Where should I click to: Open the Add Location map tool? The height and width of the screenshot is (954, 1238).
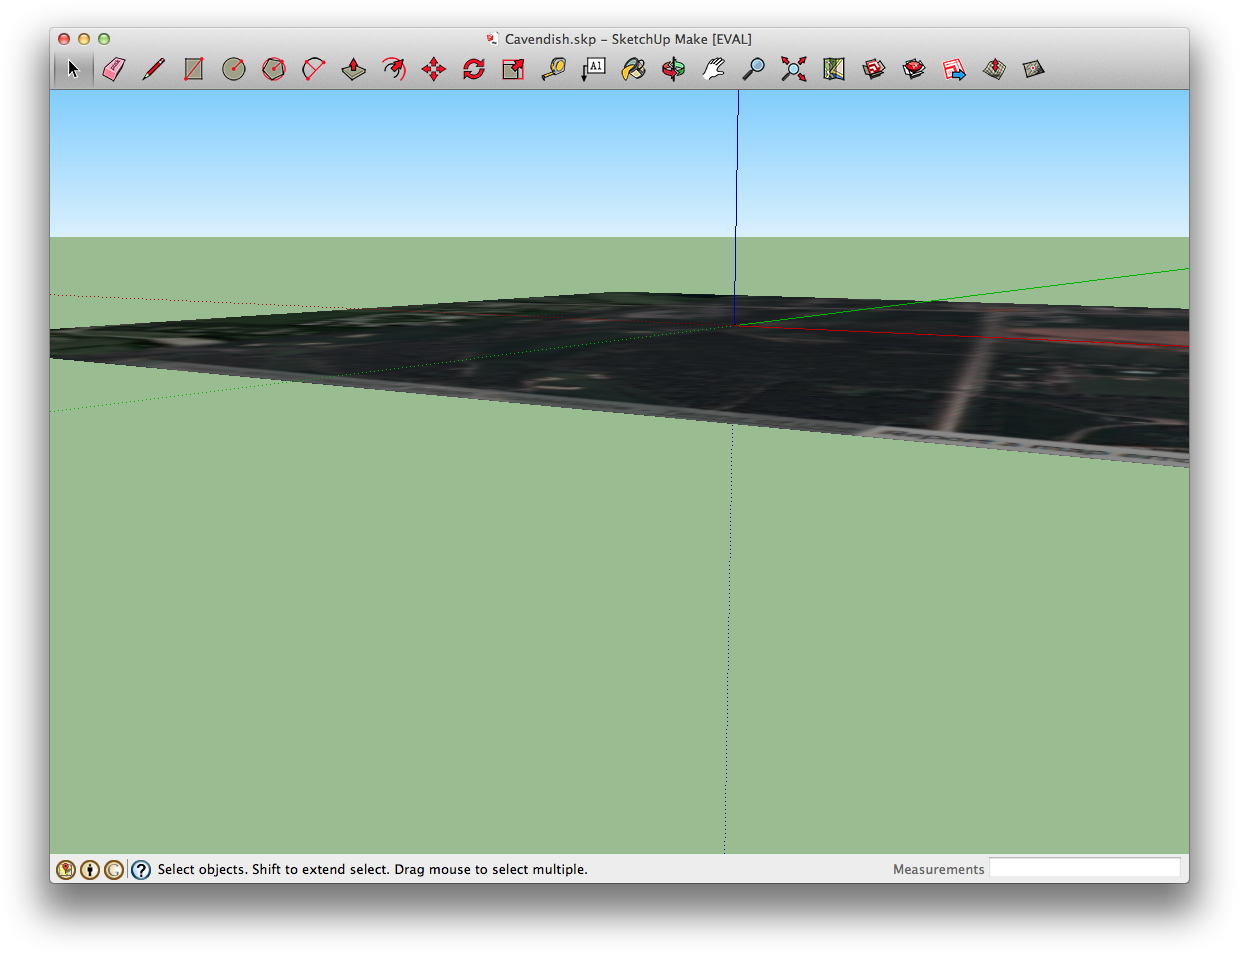coord(834,69)
